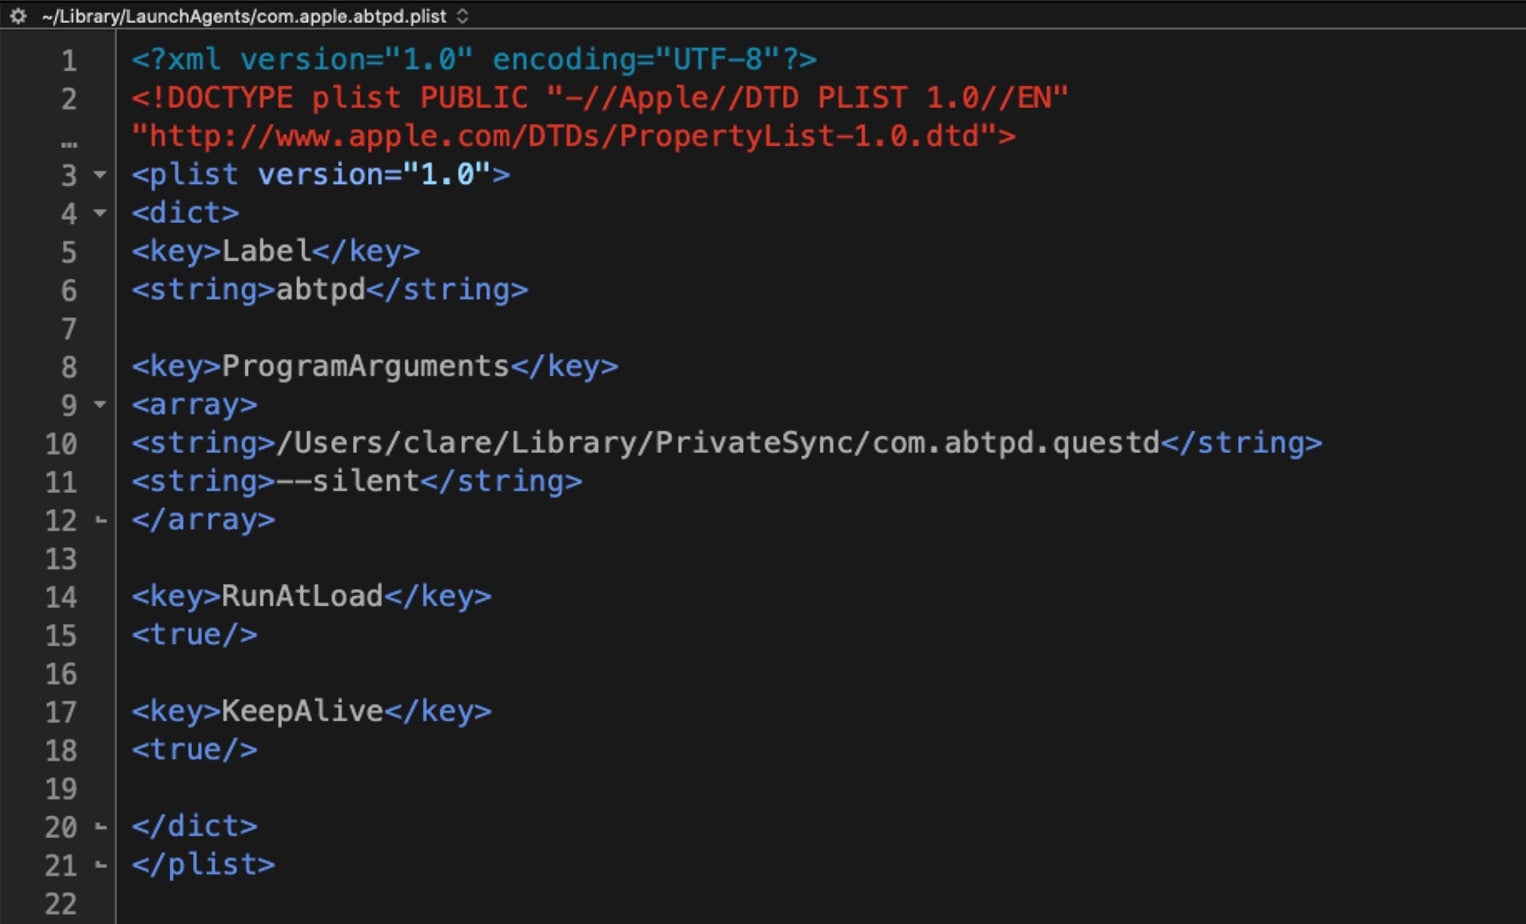Collapse the array block fold triangle
This screenshot has height=924, width=1526.
[x=100, y=405]
